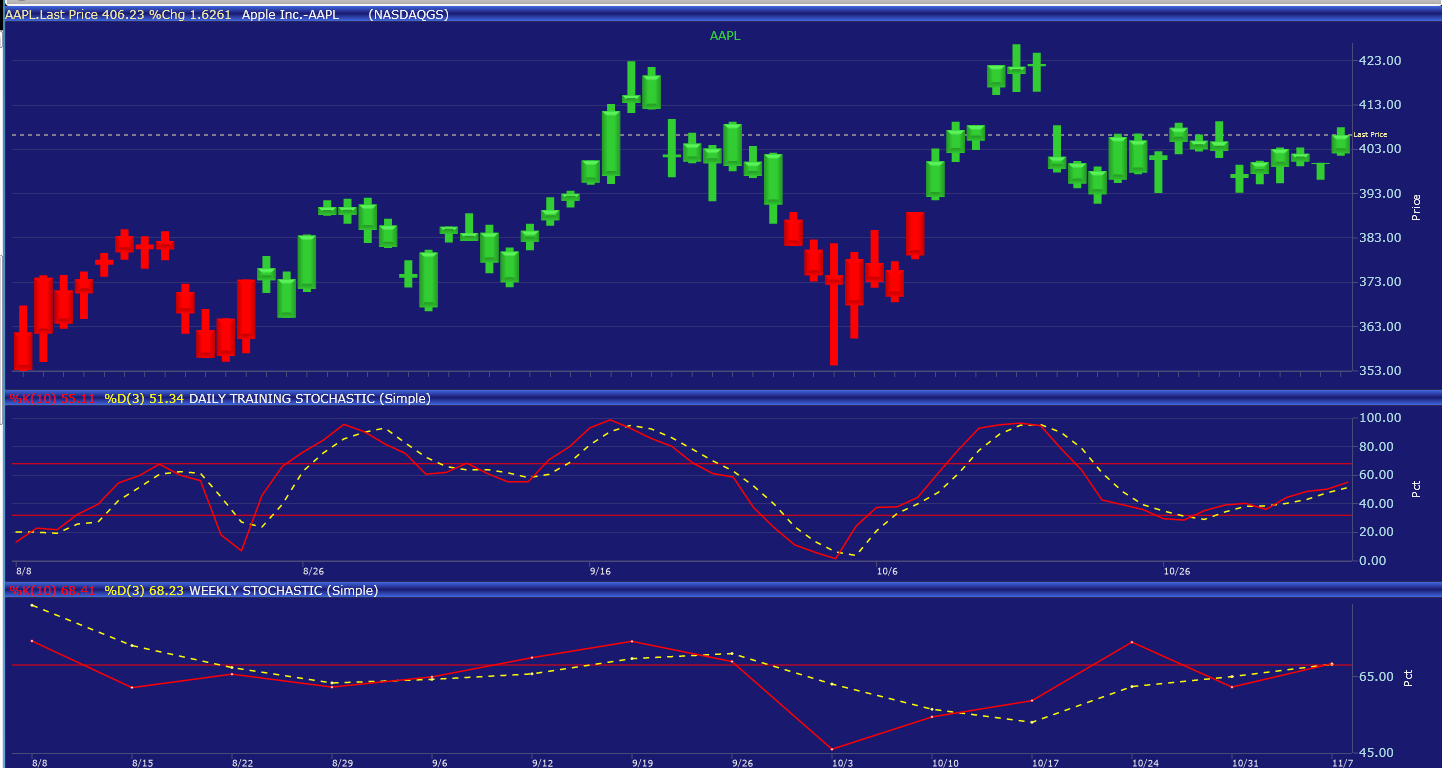Image resolution: width=1442 pixels, height=768 pixels.
Task: Click the vertical 'Price' axis title
Action: (x=1415, y=207)
